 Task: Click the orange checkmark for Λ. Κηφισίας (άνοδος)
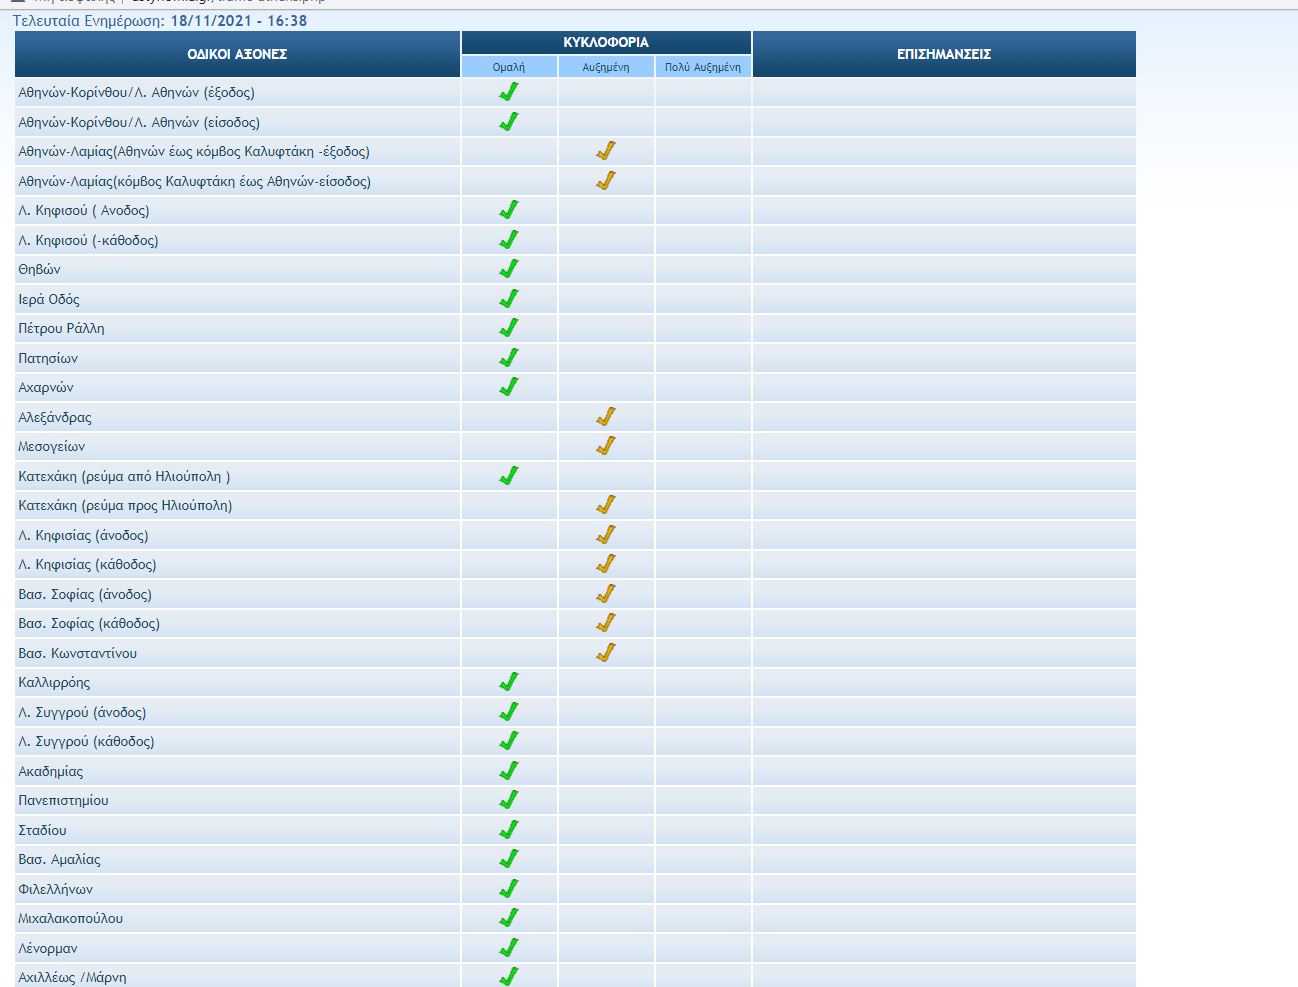click(x=606, y=535)
